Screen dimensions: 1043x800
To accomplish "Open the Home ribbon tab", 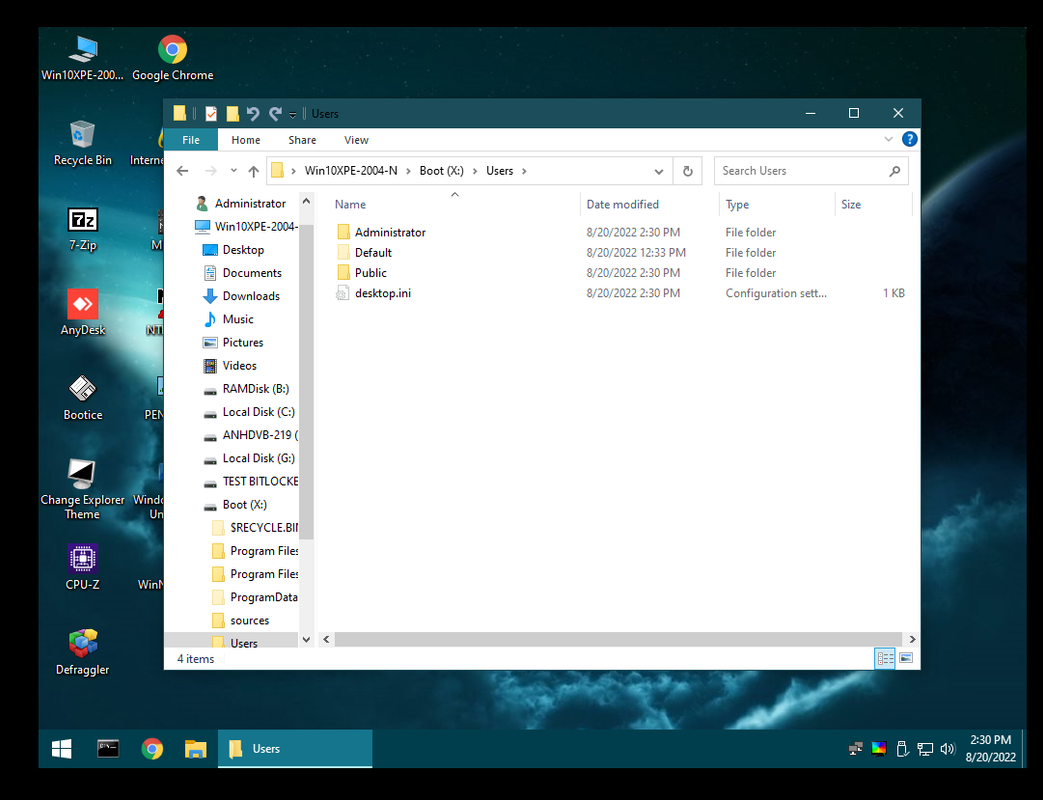I will [x=245, y=140].
